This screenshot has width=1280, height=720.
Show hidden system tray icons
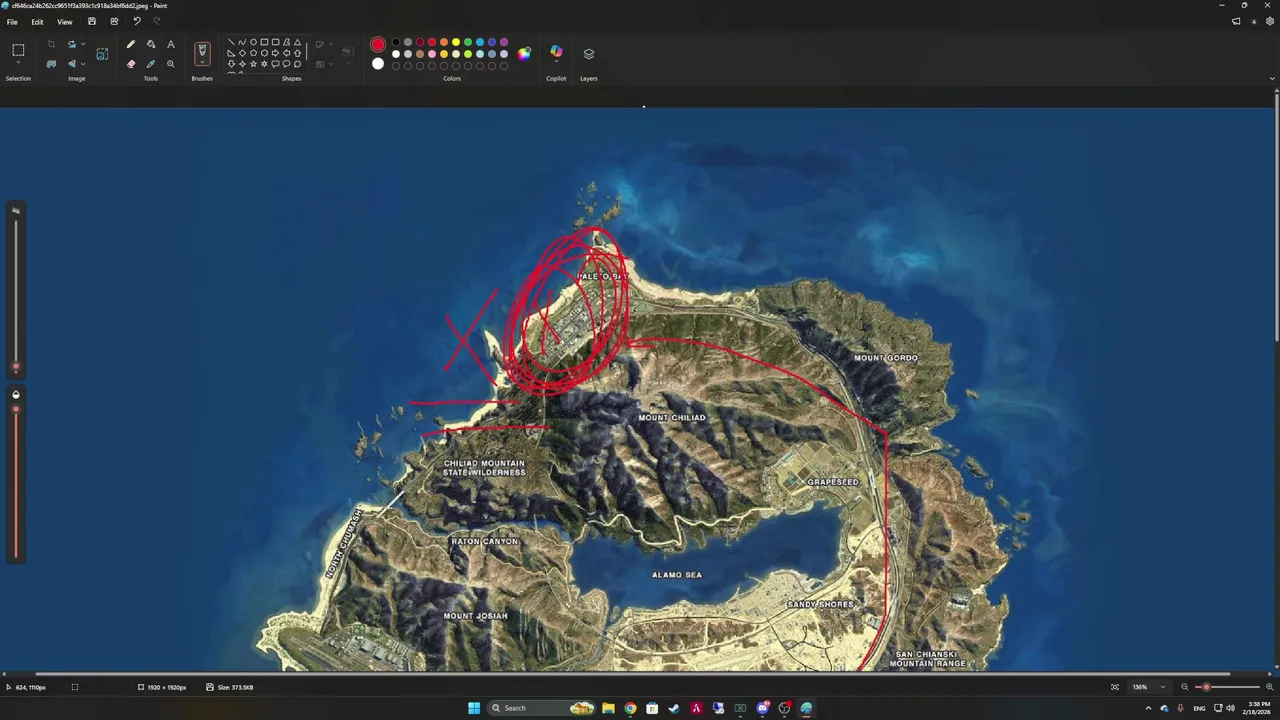(1148, 708)
